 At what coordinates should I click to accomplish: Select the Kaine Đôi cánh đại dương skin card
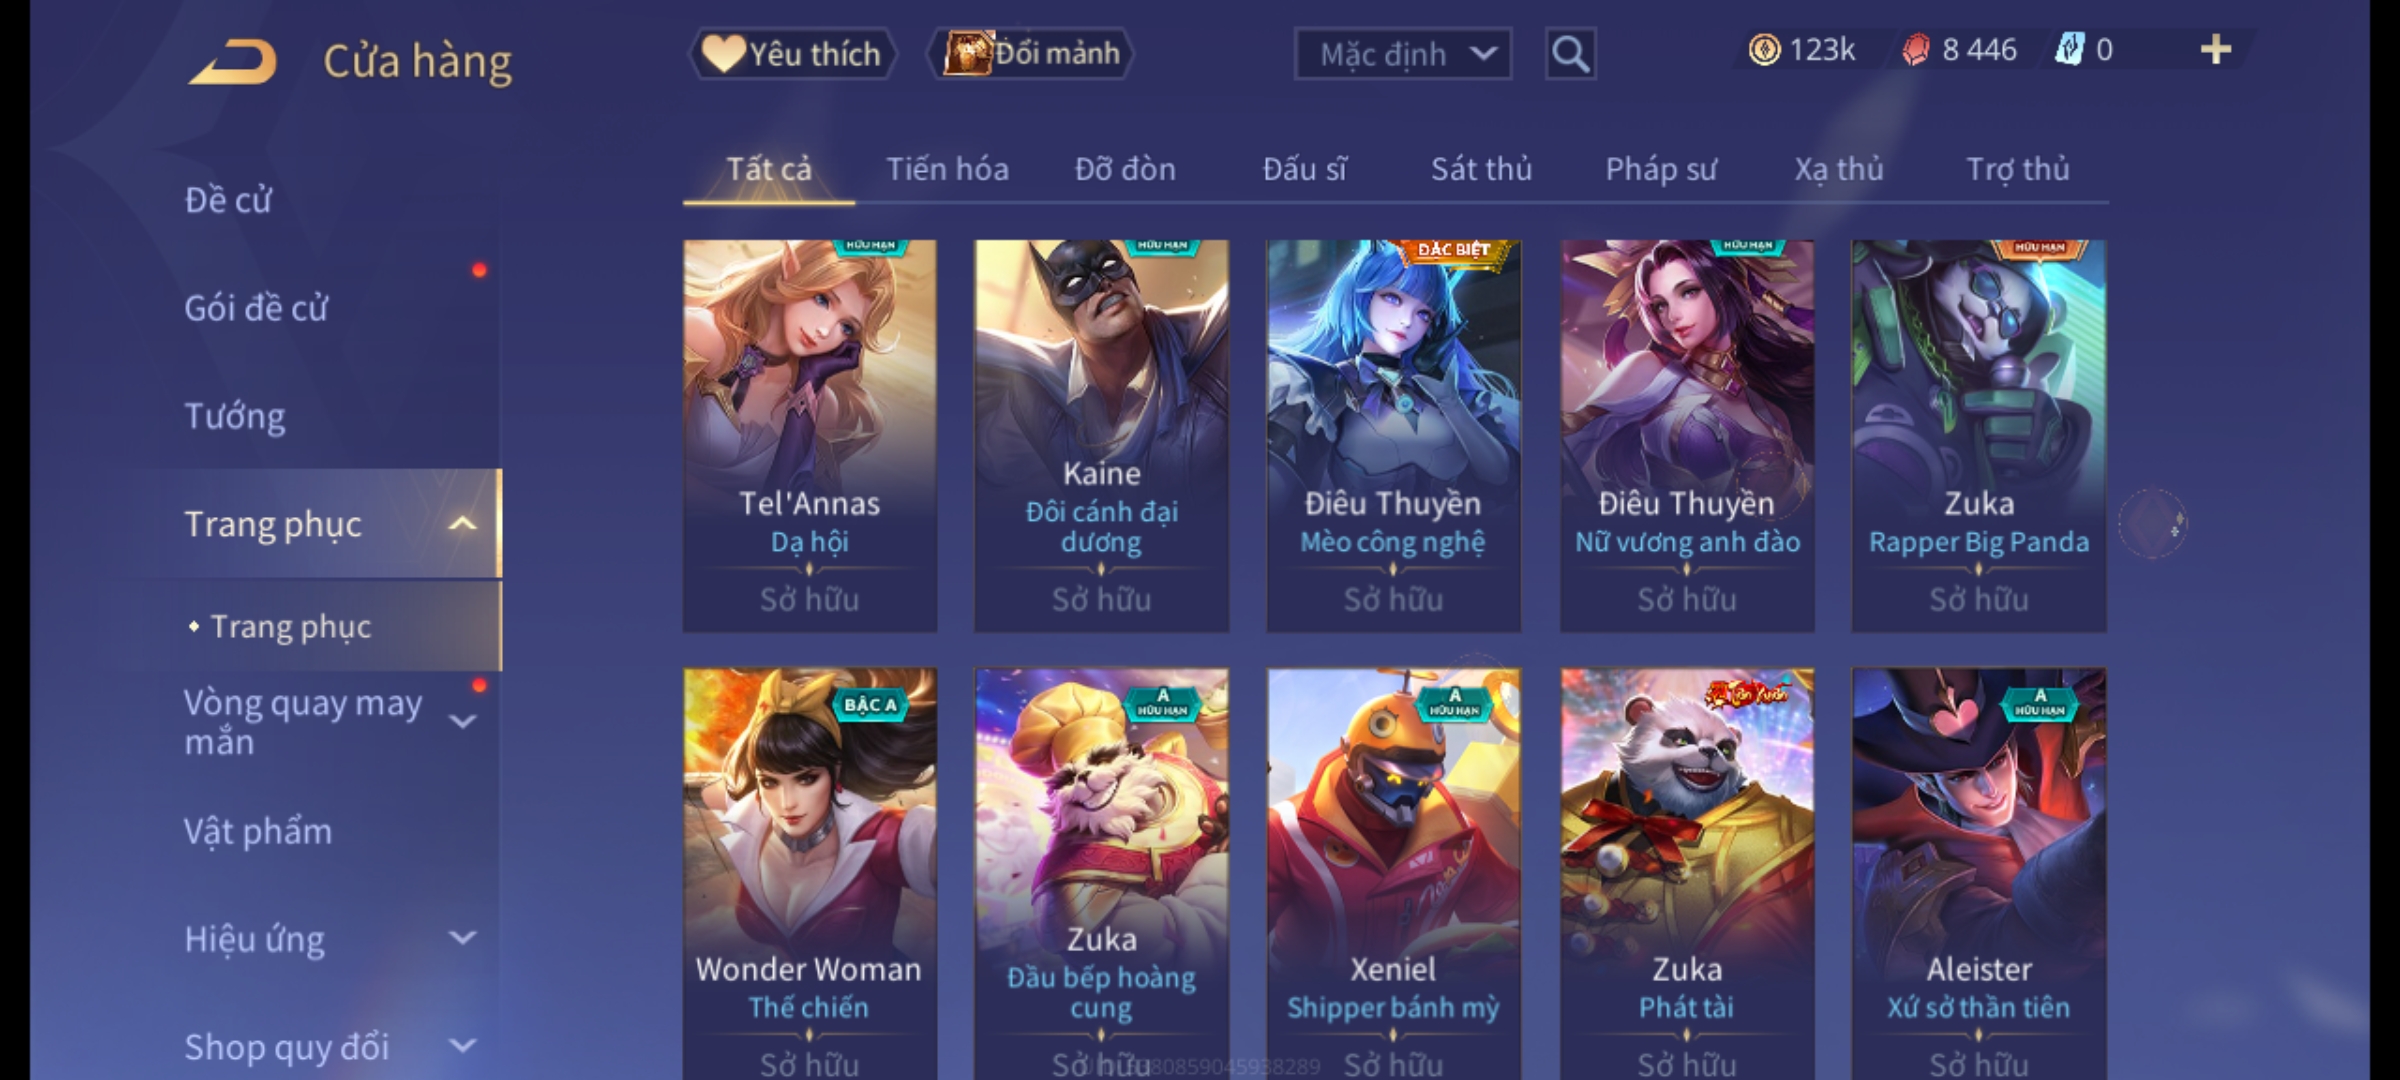click(x=1101, y=436)
